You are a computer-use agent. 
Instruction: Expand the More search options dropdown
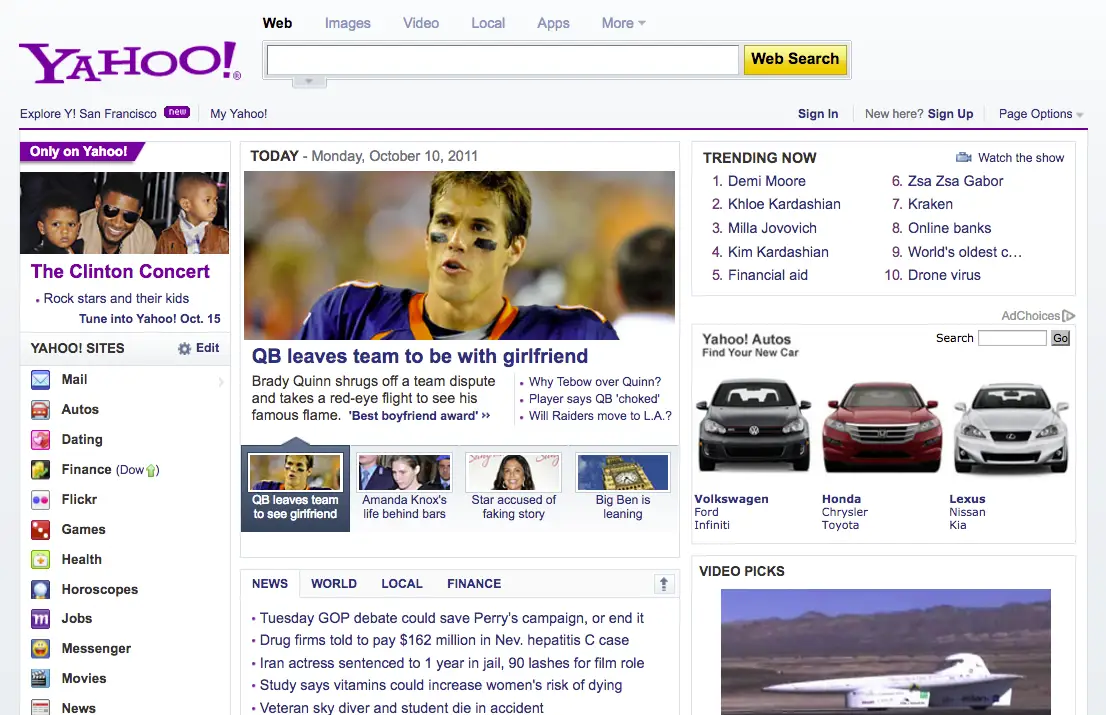pyautogui.click(x=623, y=23)
